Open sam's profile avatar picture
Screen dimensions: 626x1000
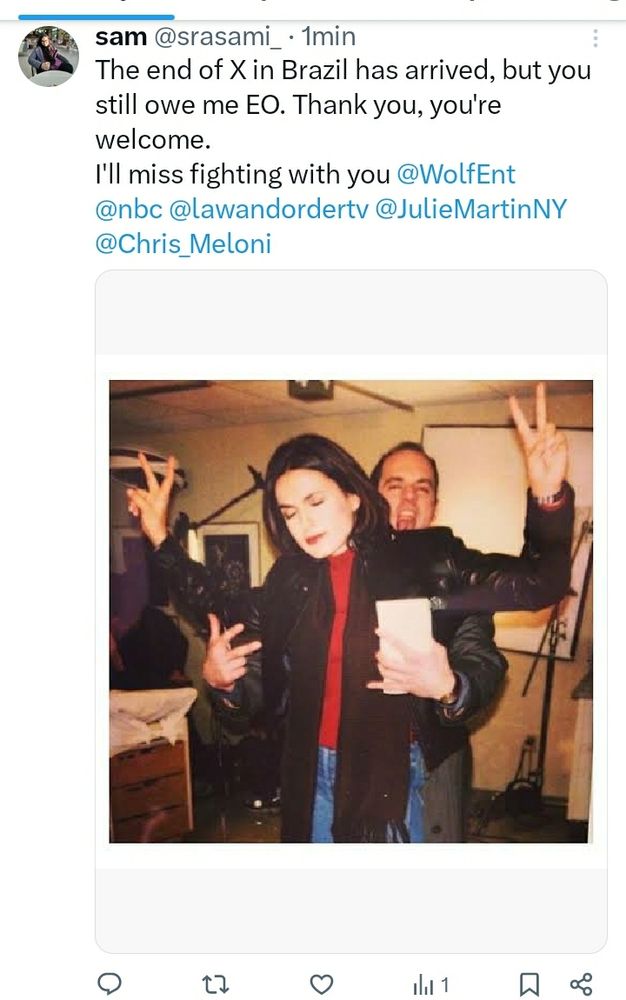click(x=48, y=56)
